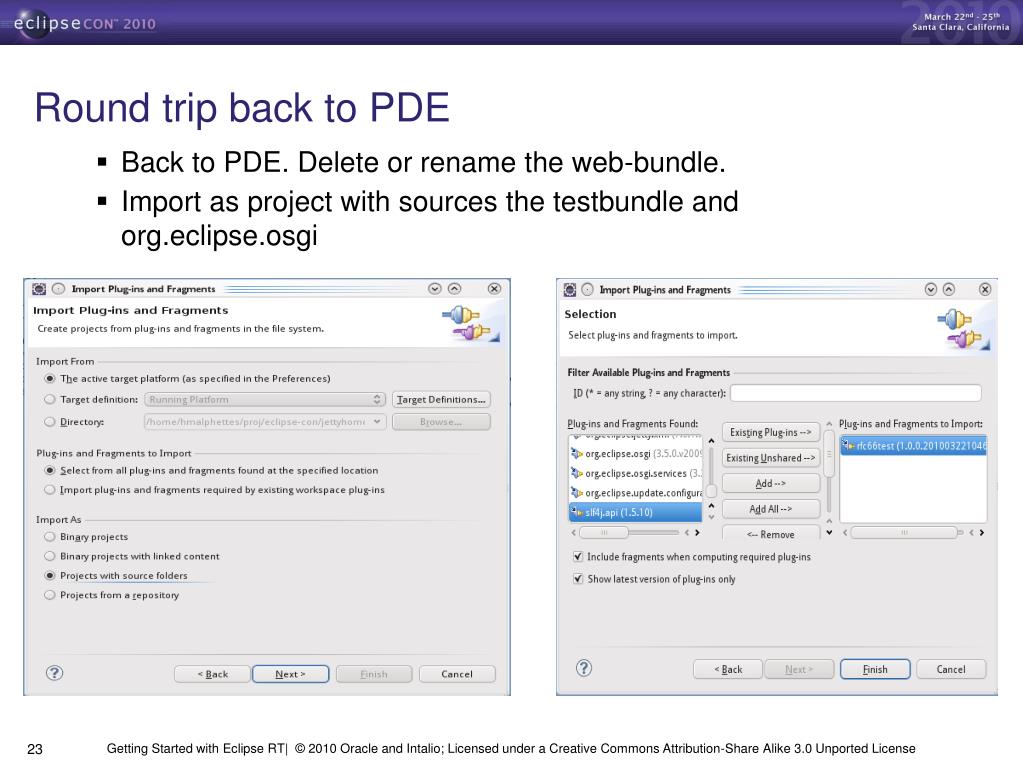Viewport: 1023px width, 767px height.
Task: Click Back in the left dialog
Action: point(213,674)
